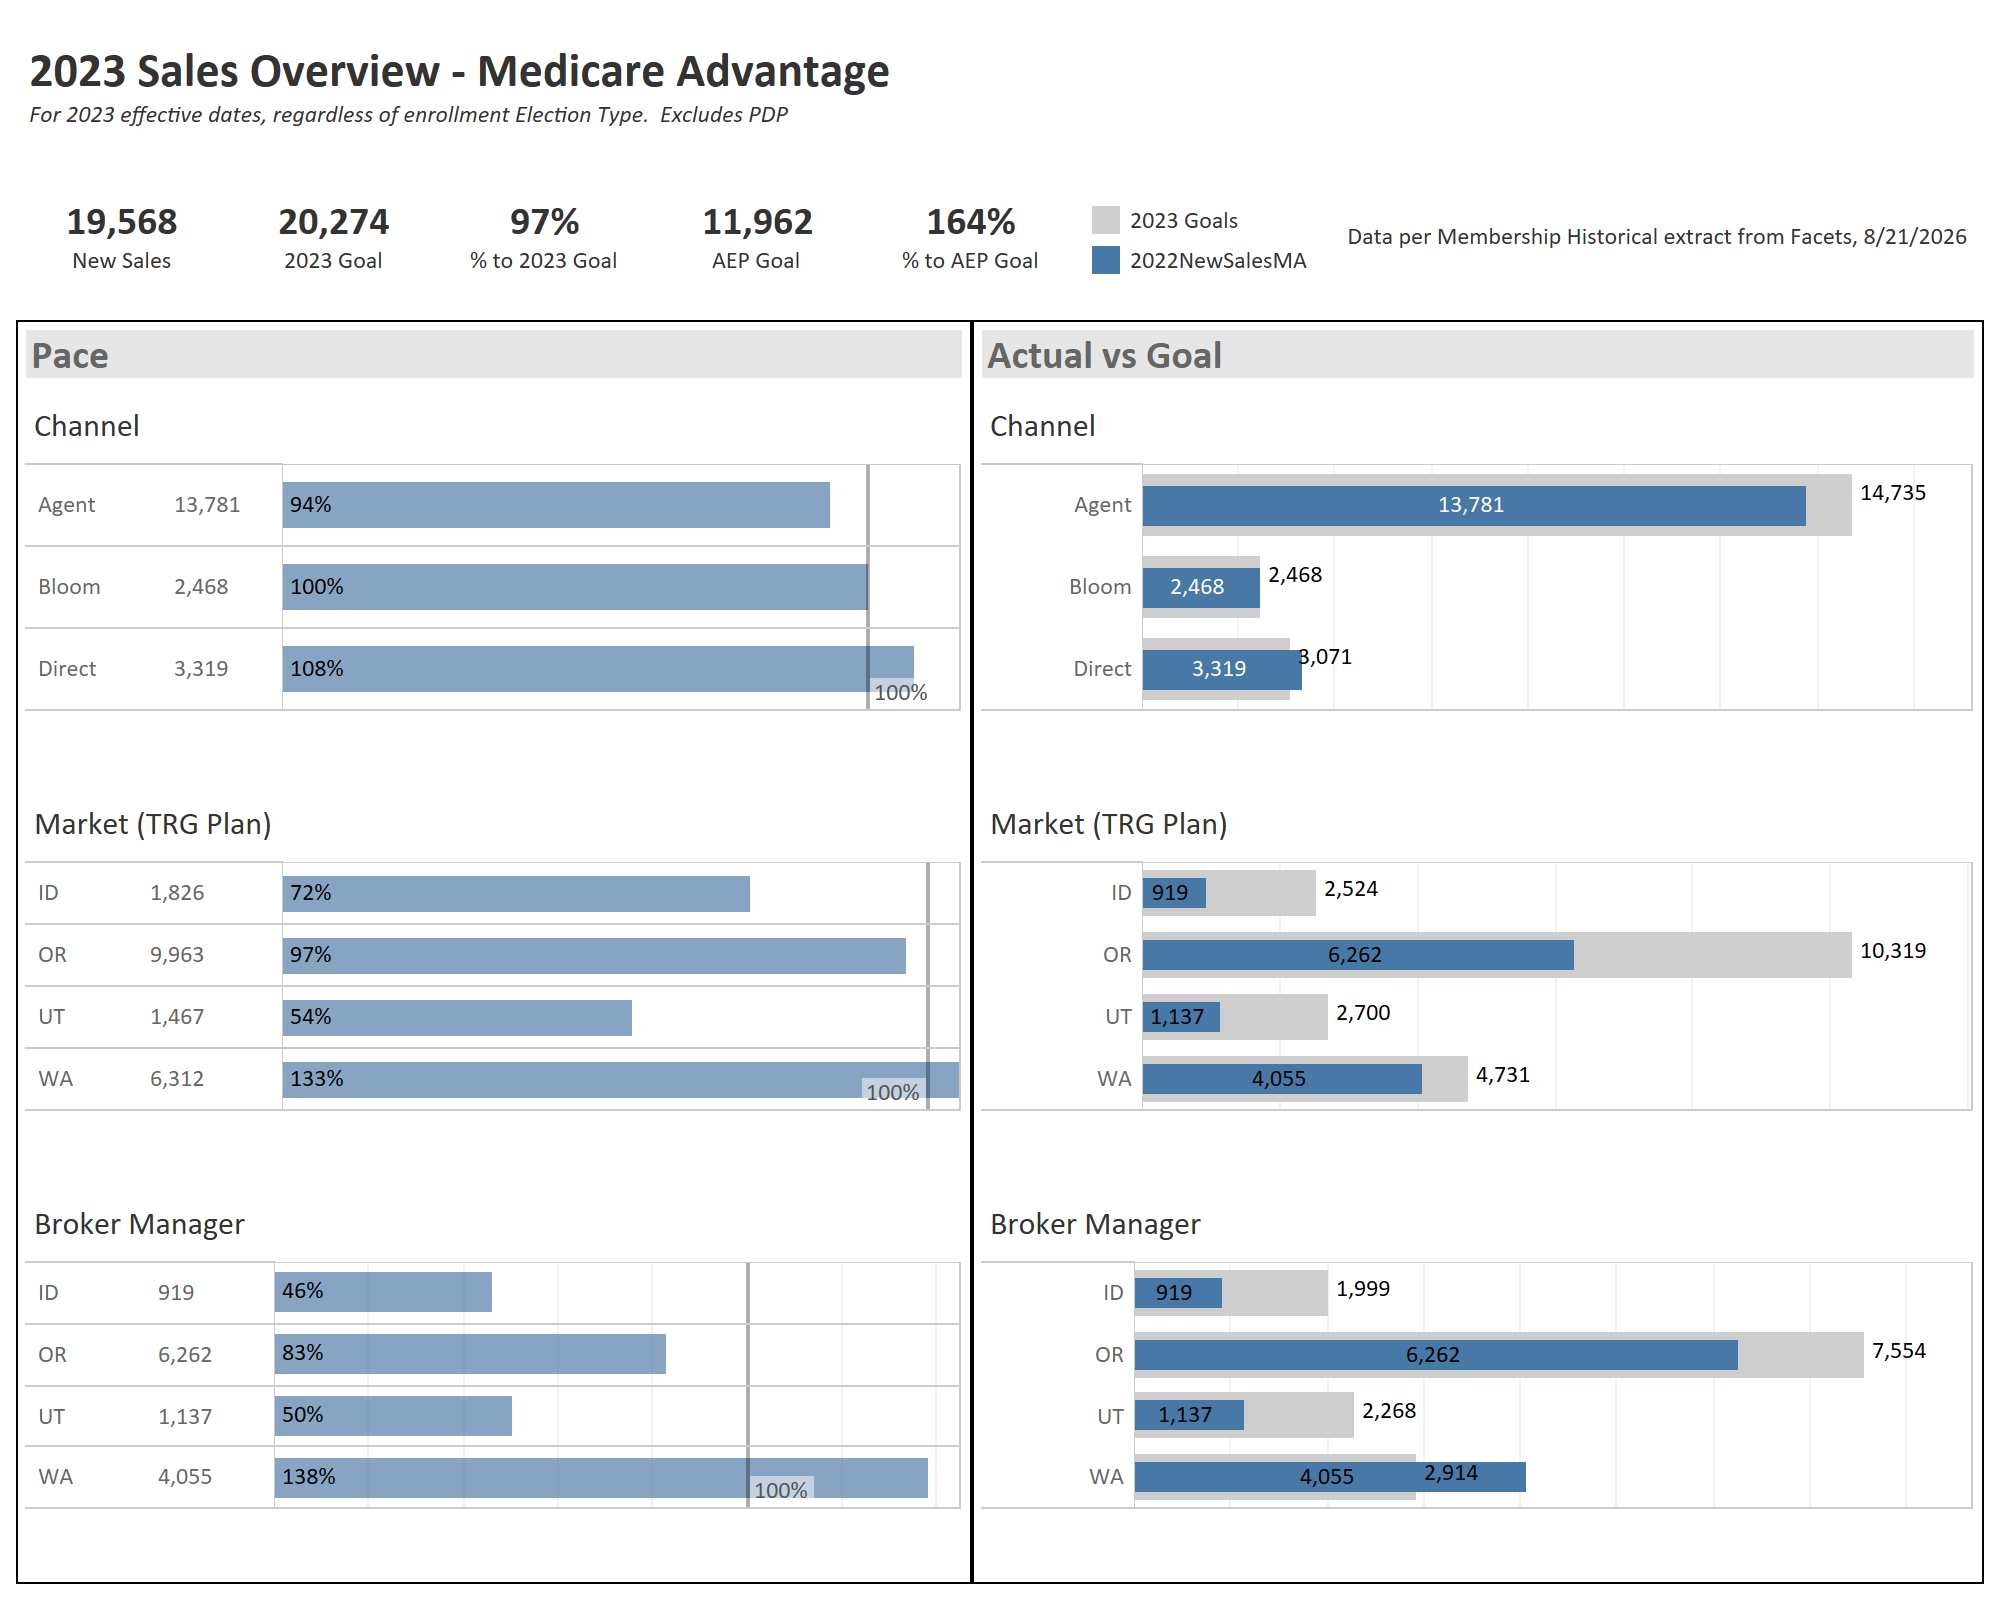
Task: Click the ID broker goal label 1,999
Action: [1363, 1289]
